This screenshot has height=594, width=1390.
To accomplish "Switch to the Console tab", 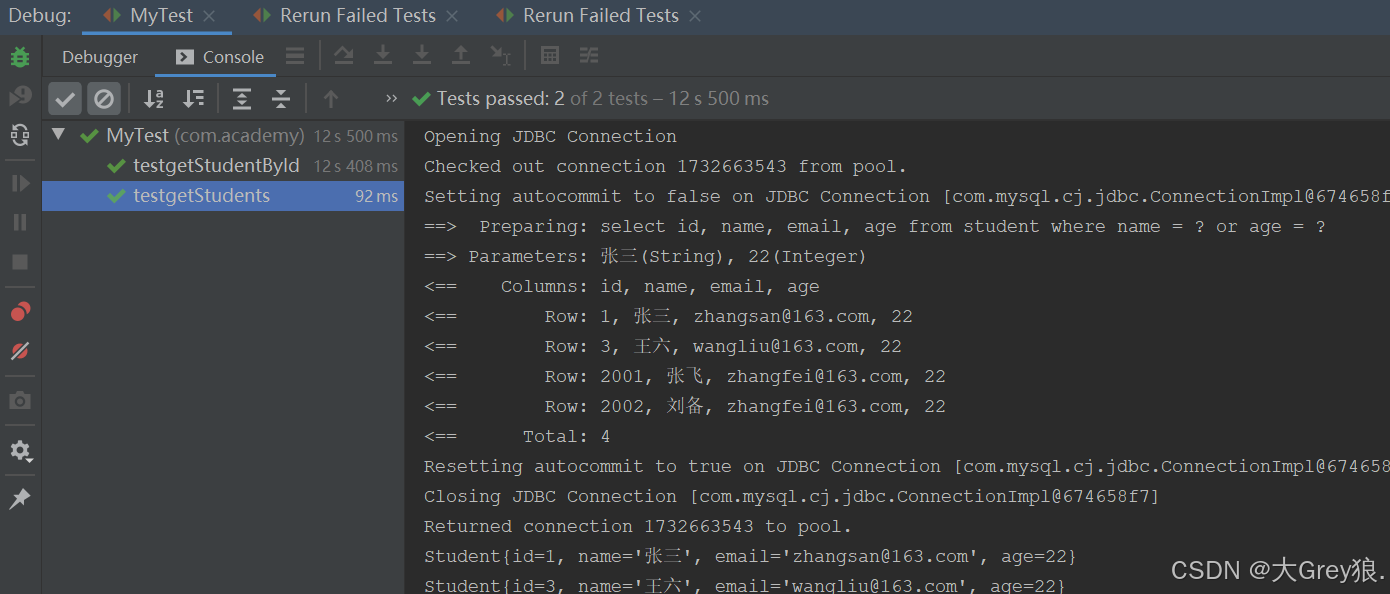I will click(x=220, y=57).
